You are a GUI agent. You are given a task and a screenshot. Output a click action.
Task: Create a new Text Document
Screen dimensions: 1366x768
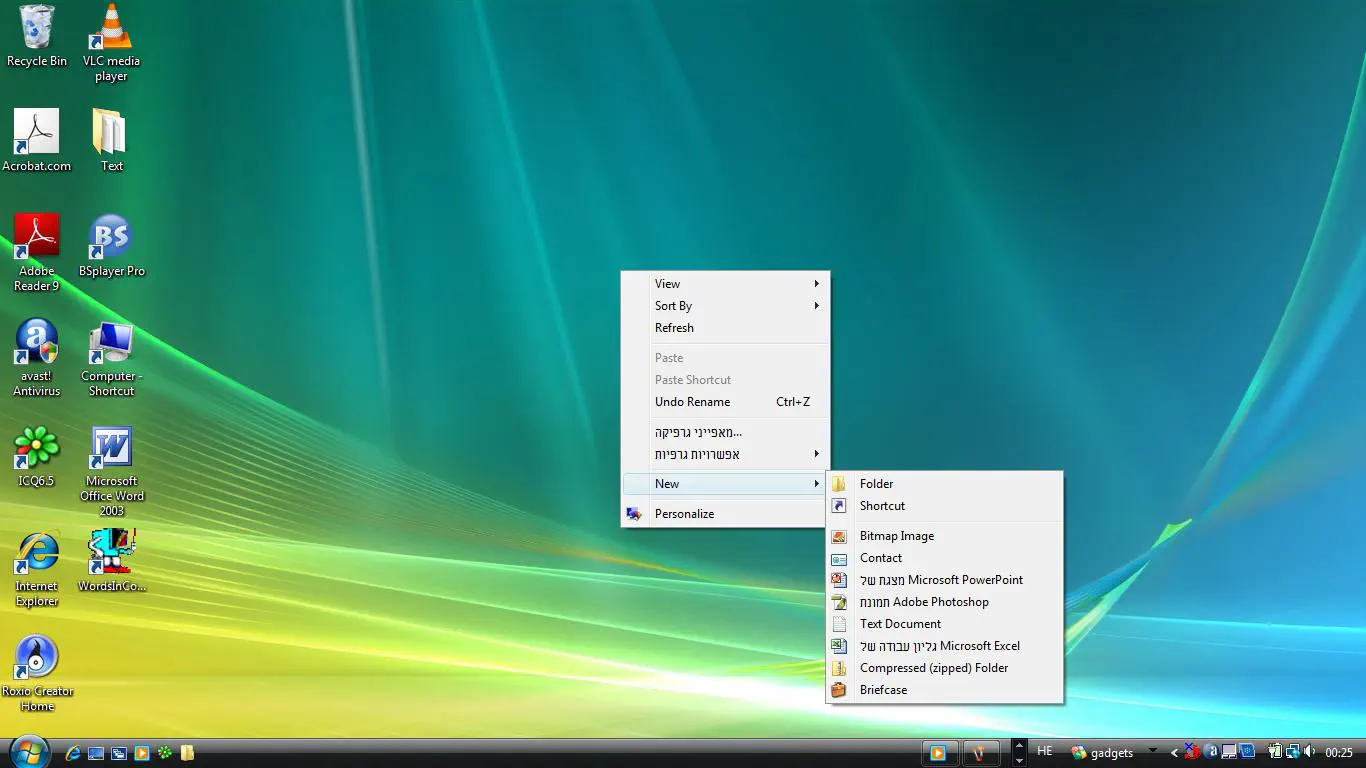tap(900, 624)
